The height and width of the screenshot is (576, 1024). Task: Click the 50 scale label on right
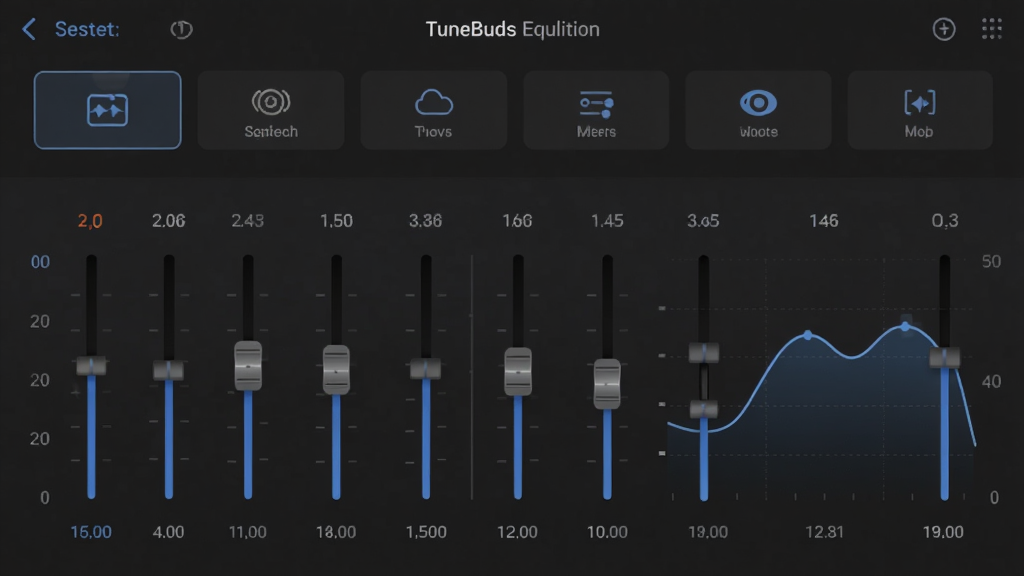coord(991,262)
